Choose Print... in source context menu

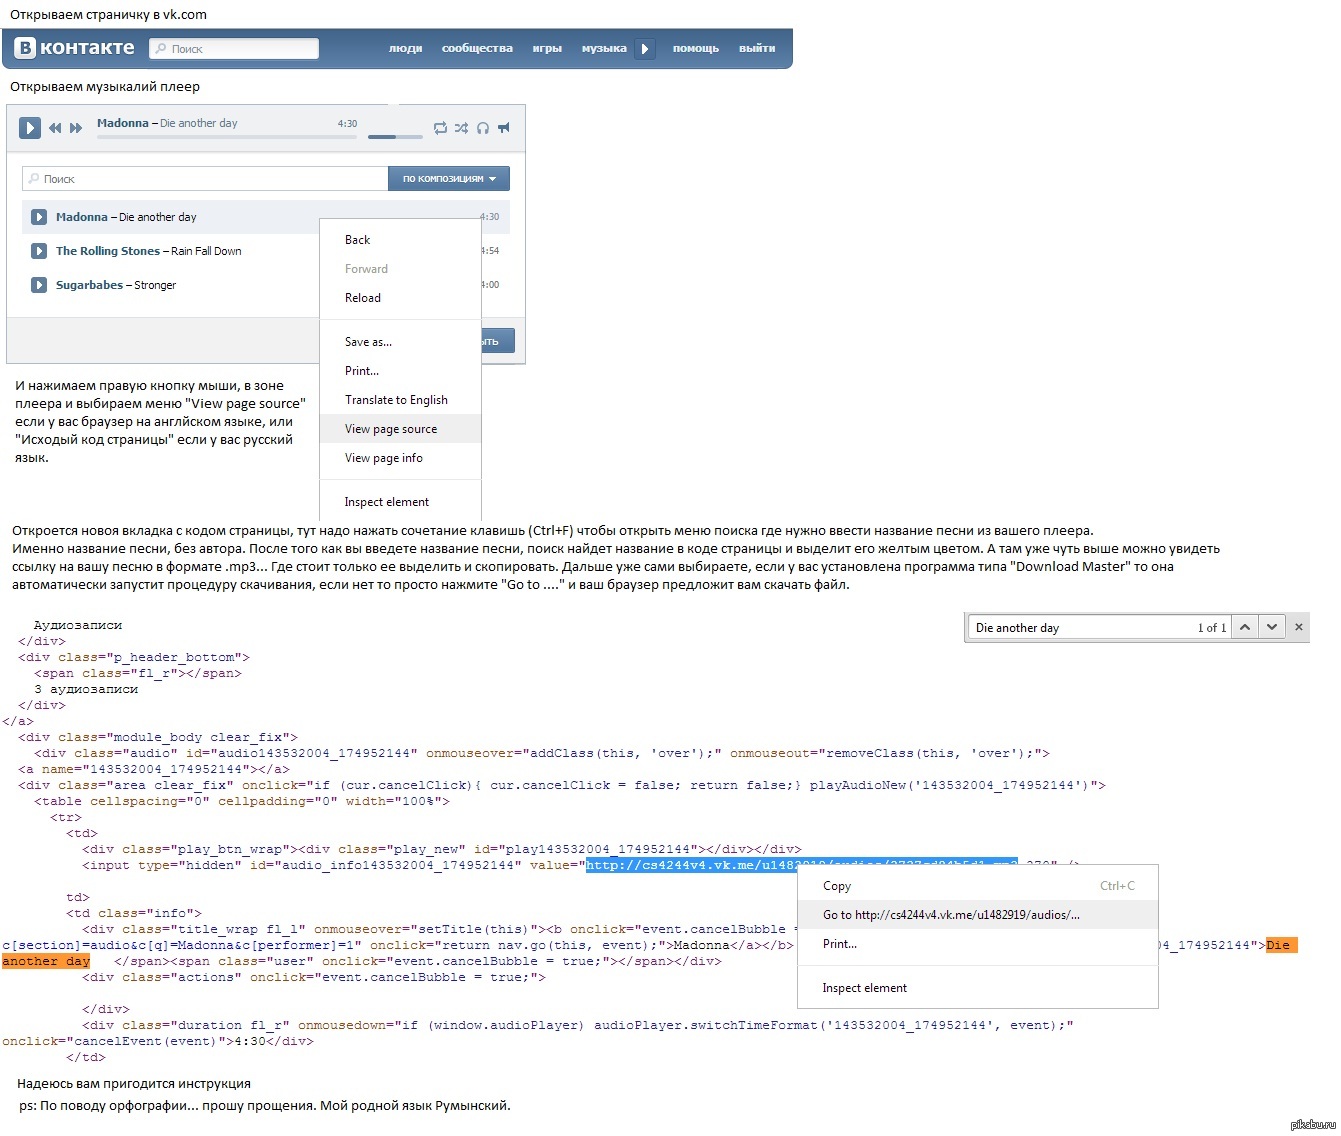click(977, 944)
